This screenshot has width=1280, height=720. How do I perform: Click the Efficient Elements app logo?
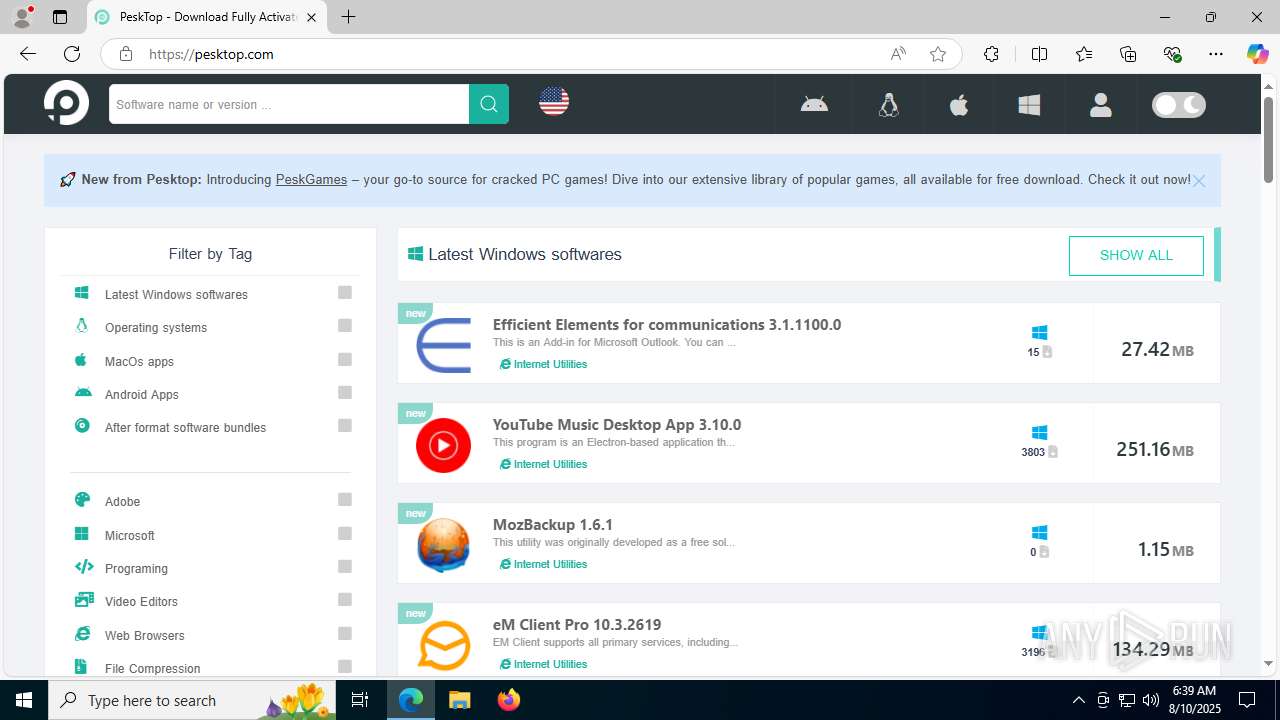[443, 345]
